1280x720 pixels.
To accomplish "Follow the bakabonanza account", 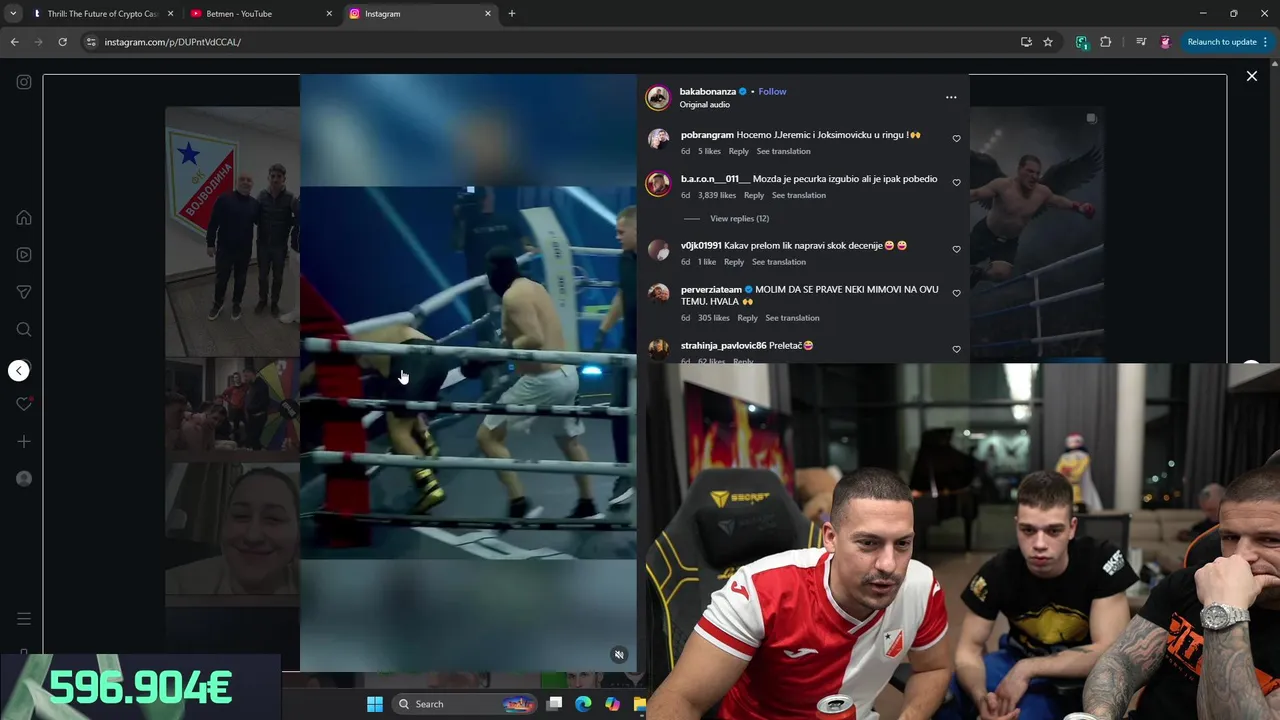I will tap(772, 91).
